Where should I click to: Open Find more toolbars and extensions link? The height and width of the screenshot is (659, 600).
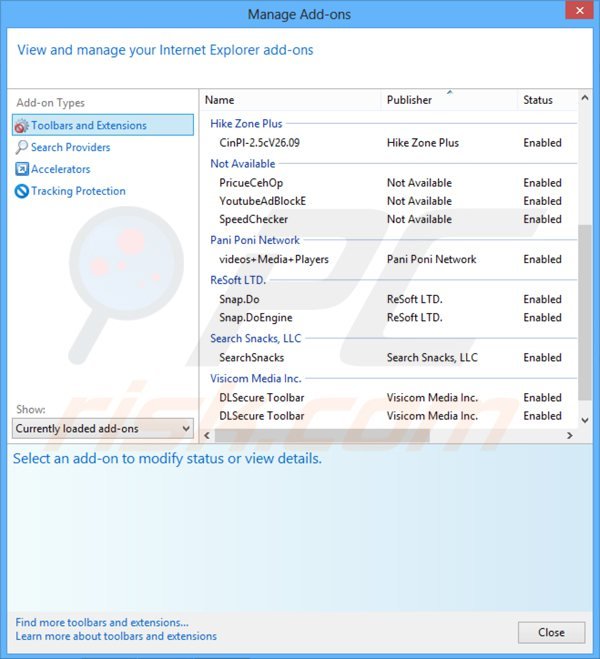(x=101, y=622)
